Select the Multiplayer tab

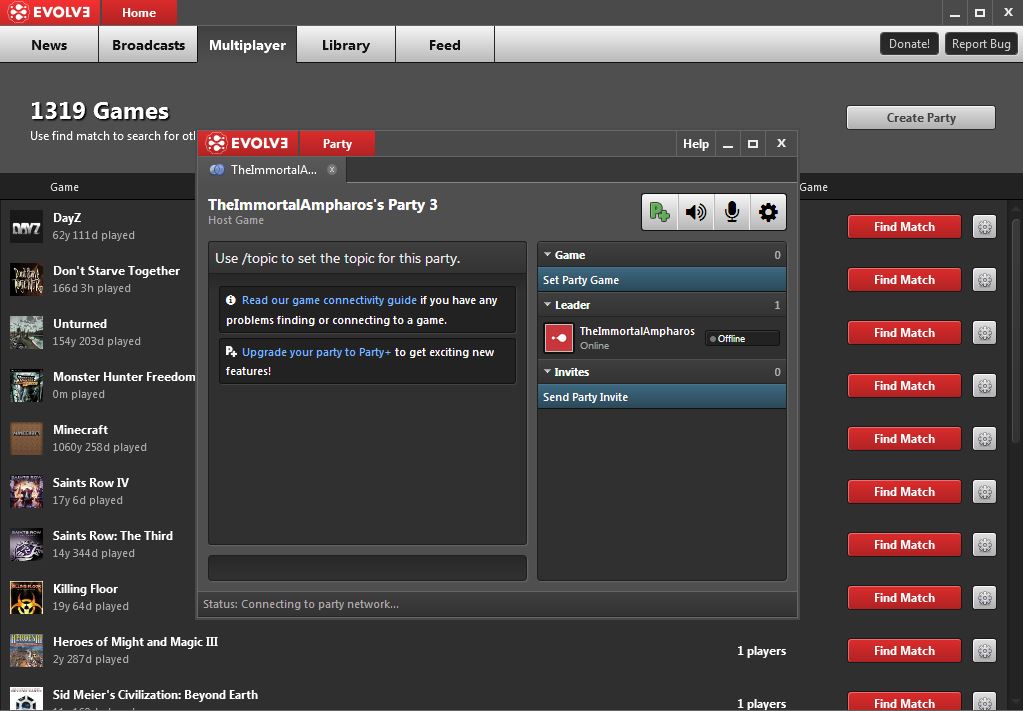pyautogui.click(x=247, y=45)
